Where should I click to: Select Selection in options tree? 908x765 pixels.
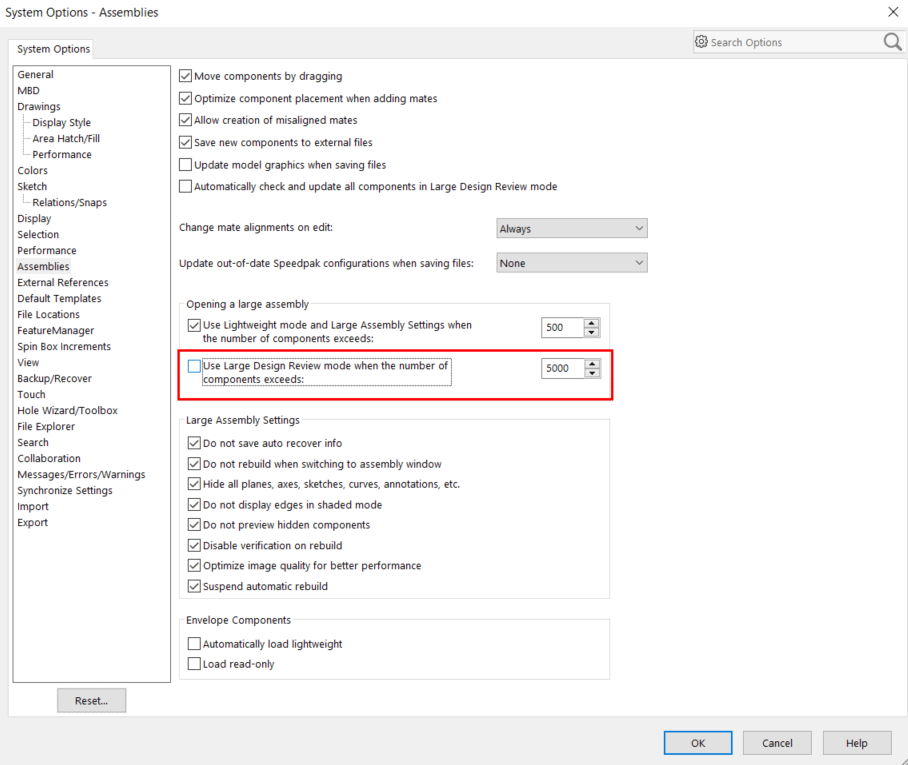[38, 235]
